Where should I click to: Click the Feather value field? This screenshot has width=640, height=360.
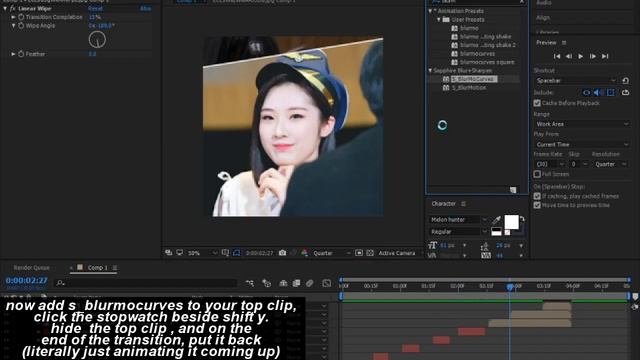coord(92,54)
